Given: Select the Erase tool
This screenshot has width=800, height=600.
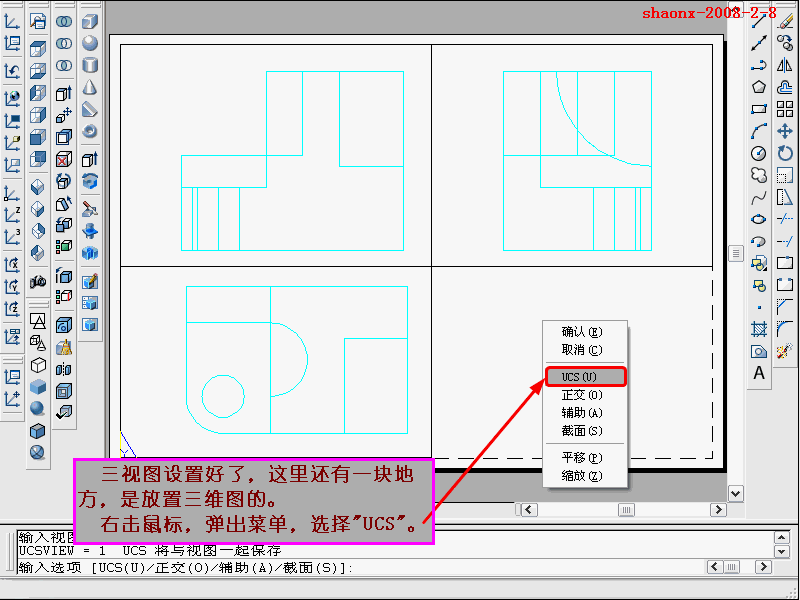Looking at the screenshot, I should 785,21.
